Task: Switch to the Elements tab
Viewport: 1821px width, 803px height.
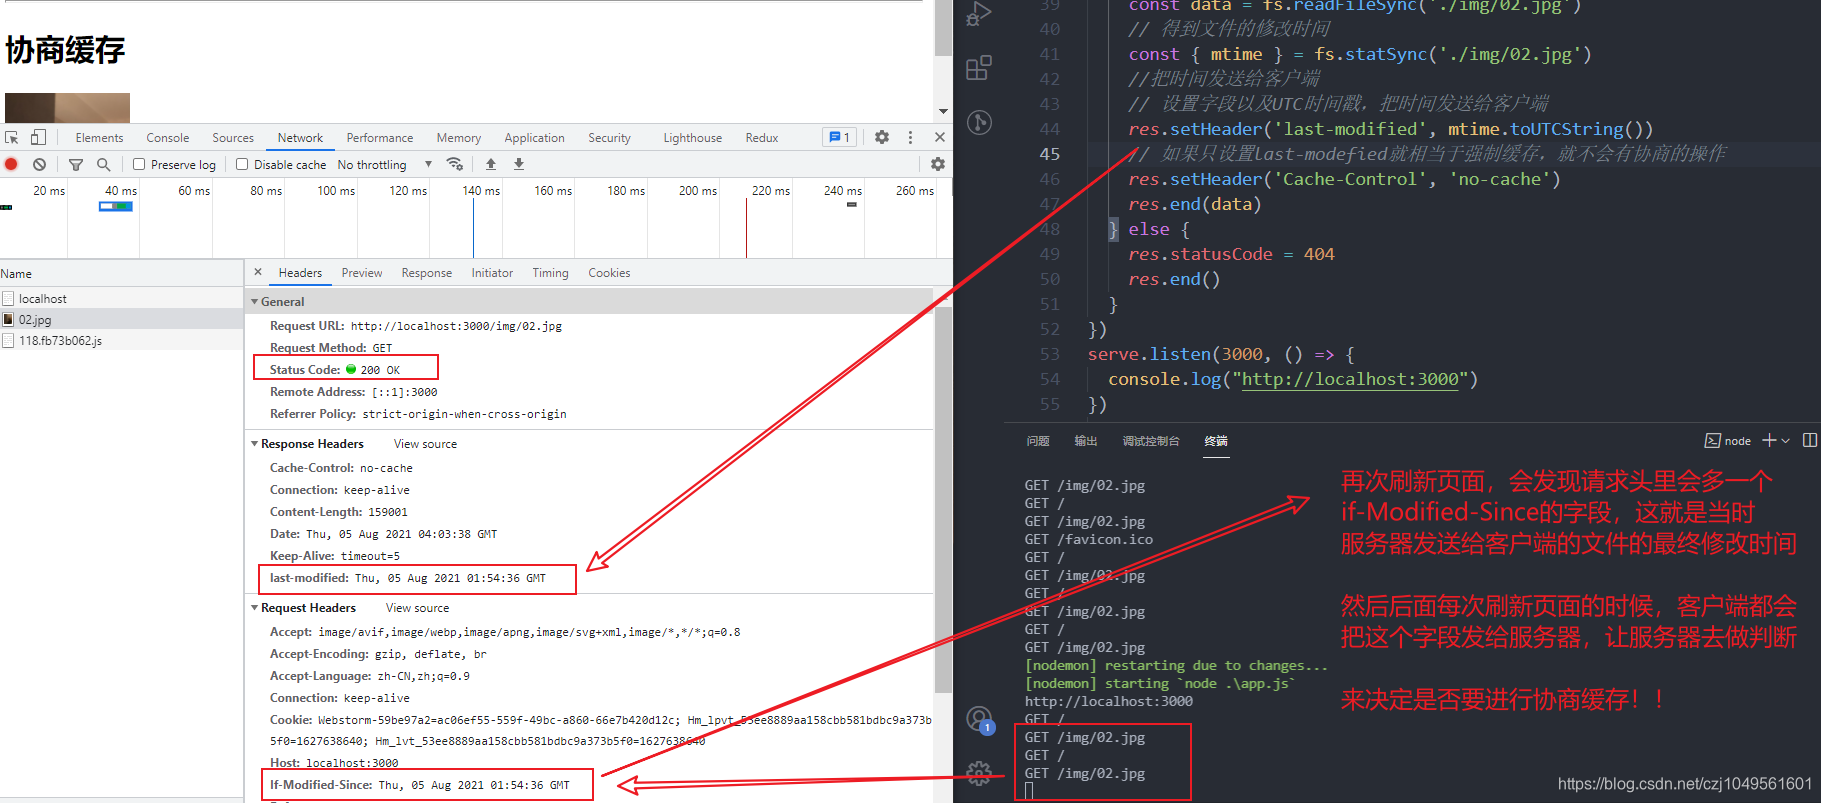Action: [99, 138]
